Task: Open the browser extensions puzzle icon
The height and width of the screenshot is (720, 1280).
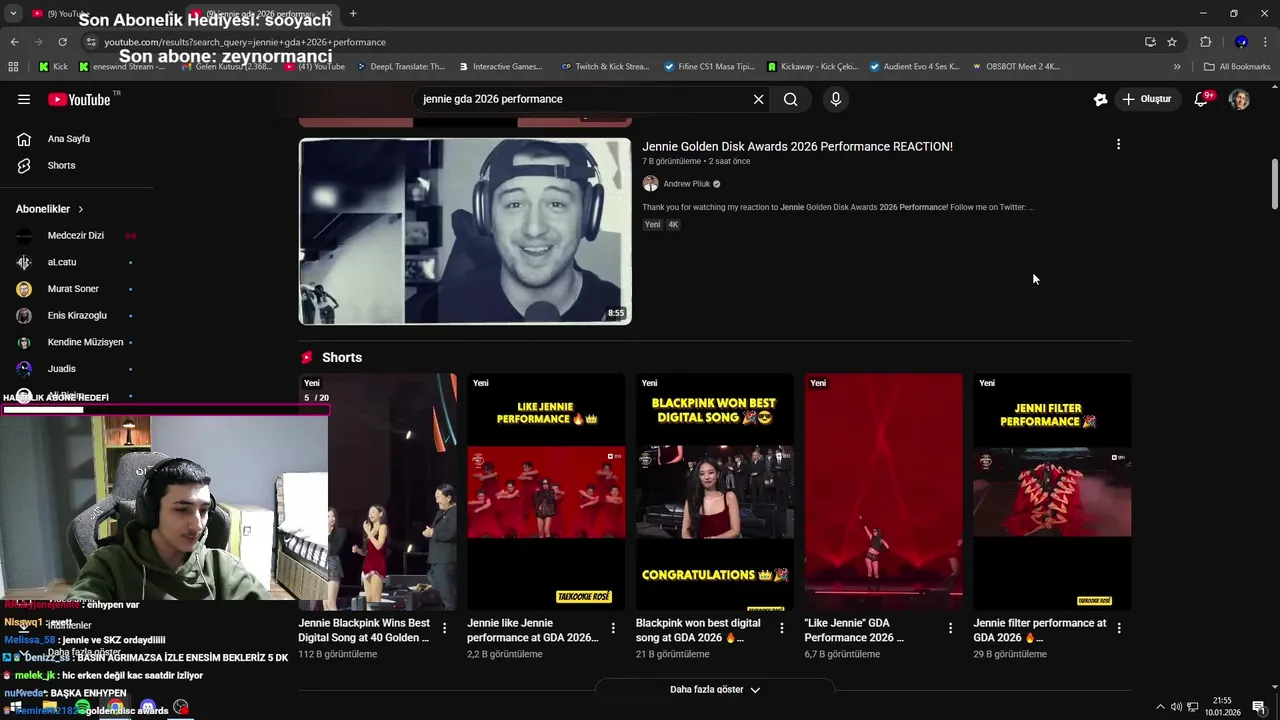Action: tap(1205, 42)
